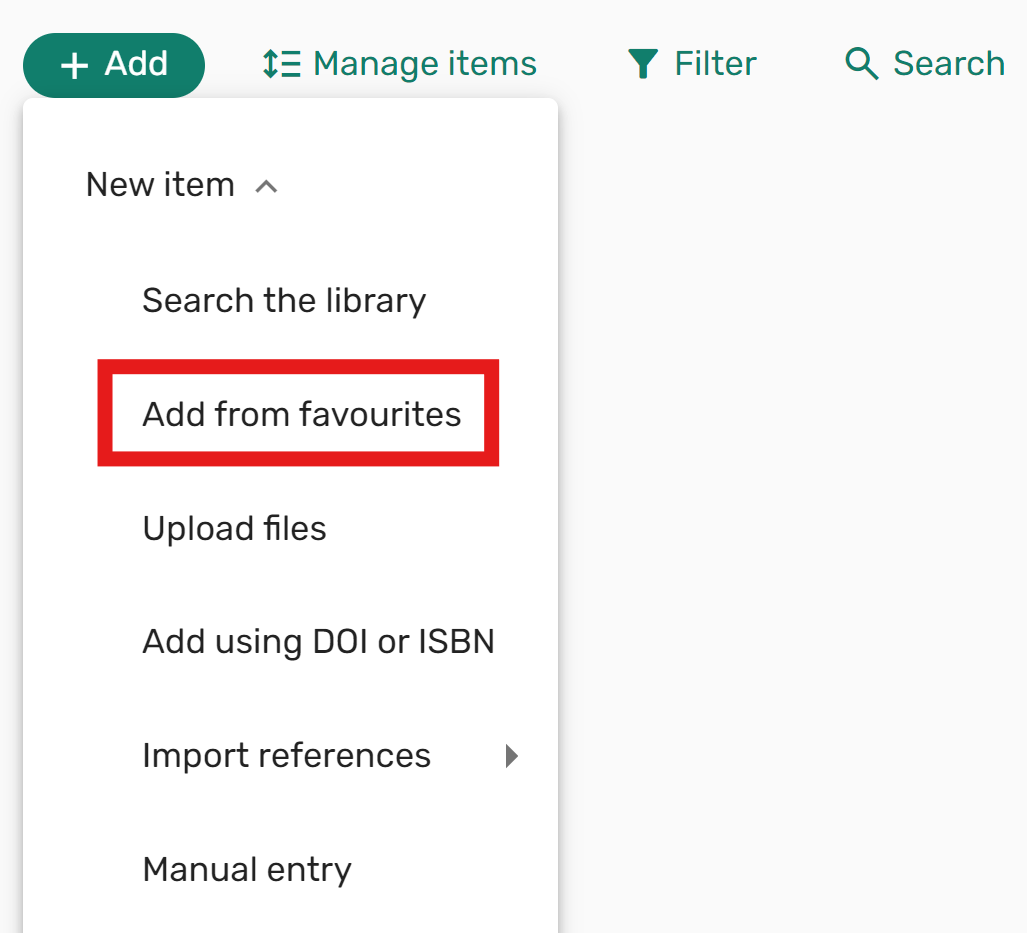The width and height of the screenshot is (1027, 933).
Task: Click the green Add button label
Action: [x=136, y=64]
